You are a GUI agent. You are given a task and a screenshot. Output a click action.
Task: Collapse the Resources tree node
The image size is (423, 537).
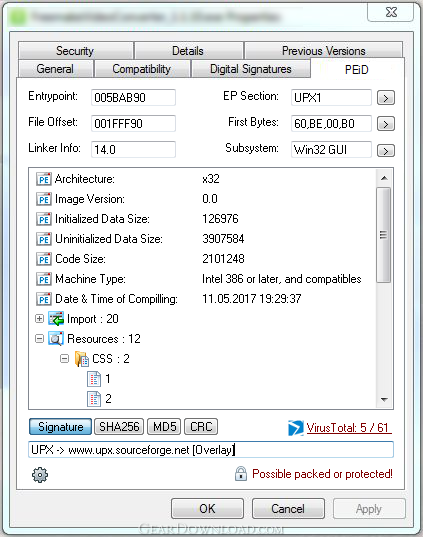39,339
